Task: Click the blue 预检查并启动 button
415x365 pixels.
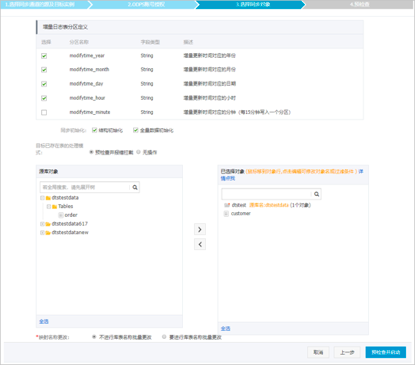Action: [x=386, y=352]
